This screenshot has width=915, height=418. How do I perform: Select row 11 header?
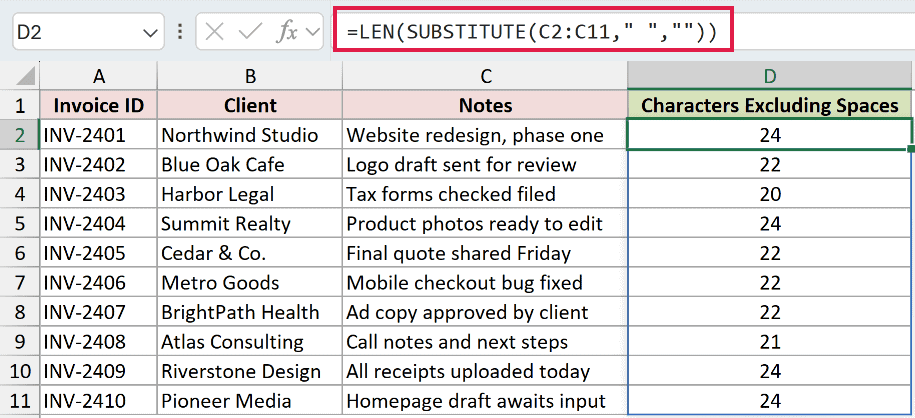(x=20, y=401)
